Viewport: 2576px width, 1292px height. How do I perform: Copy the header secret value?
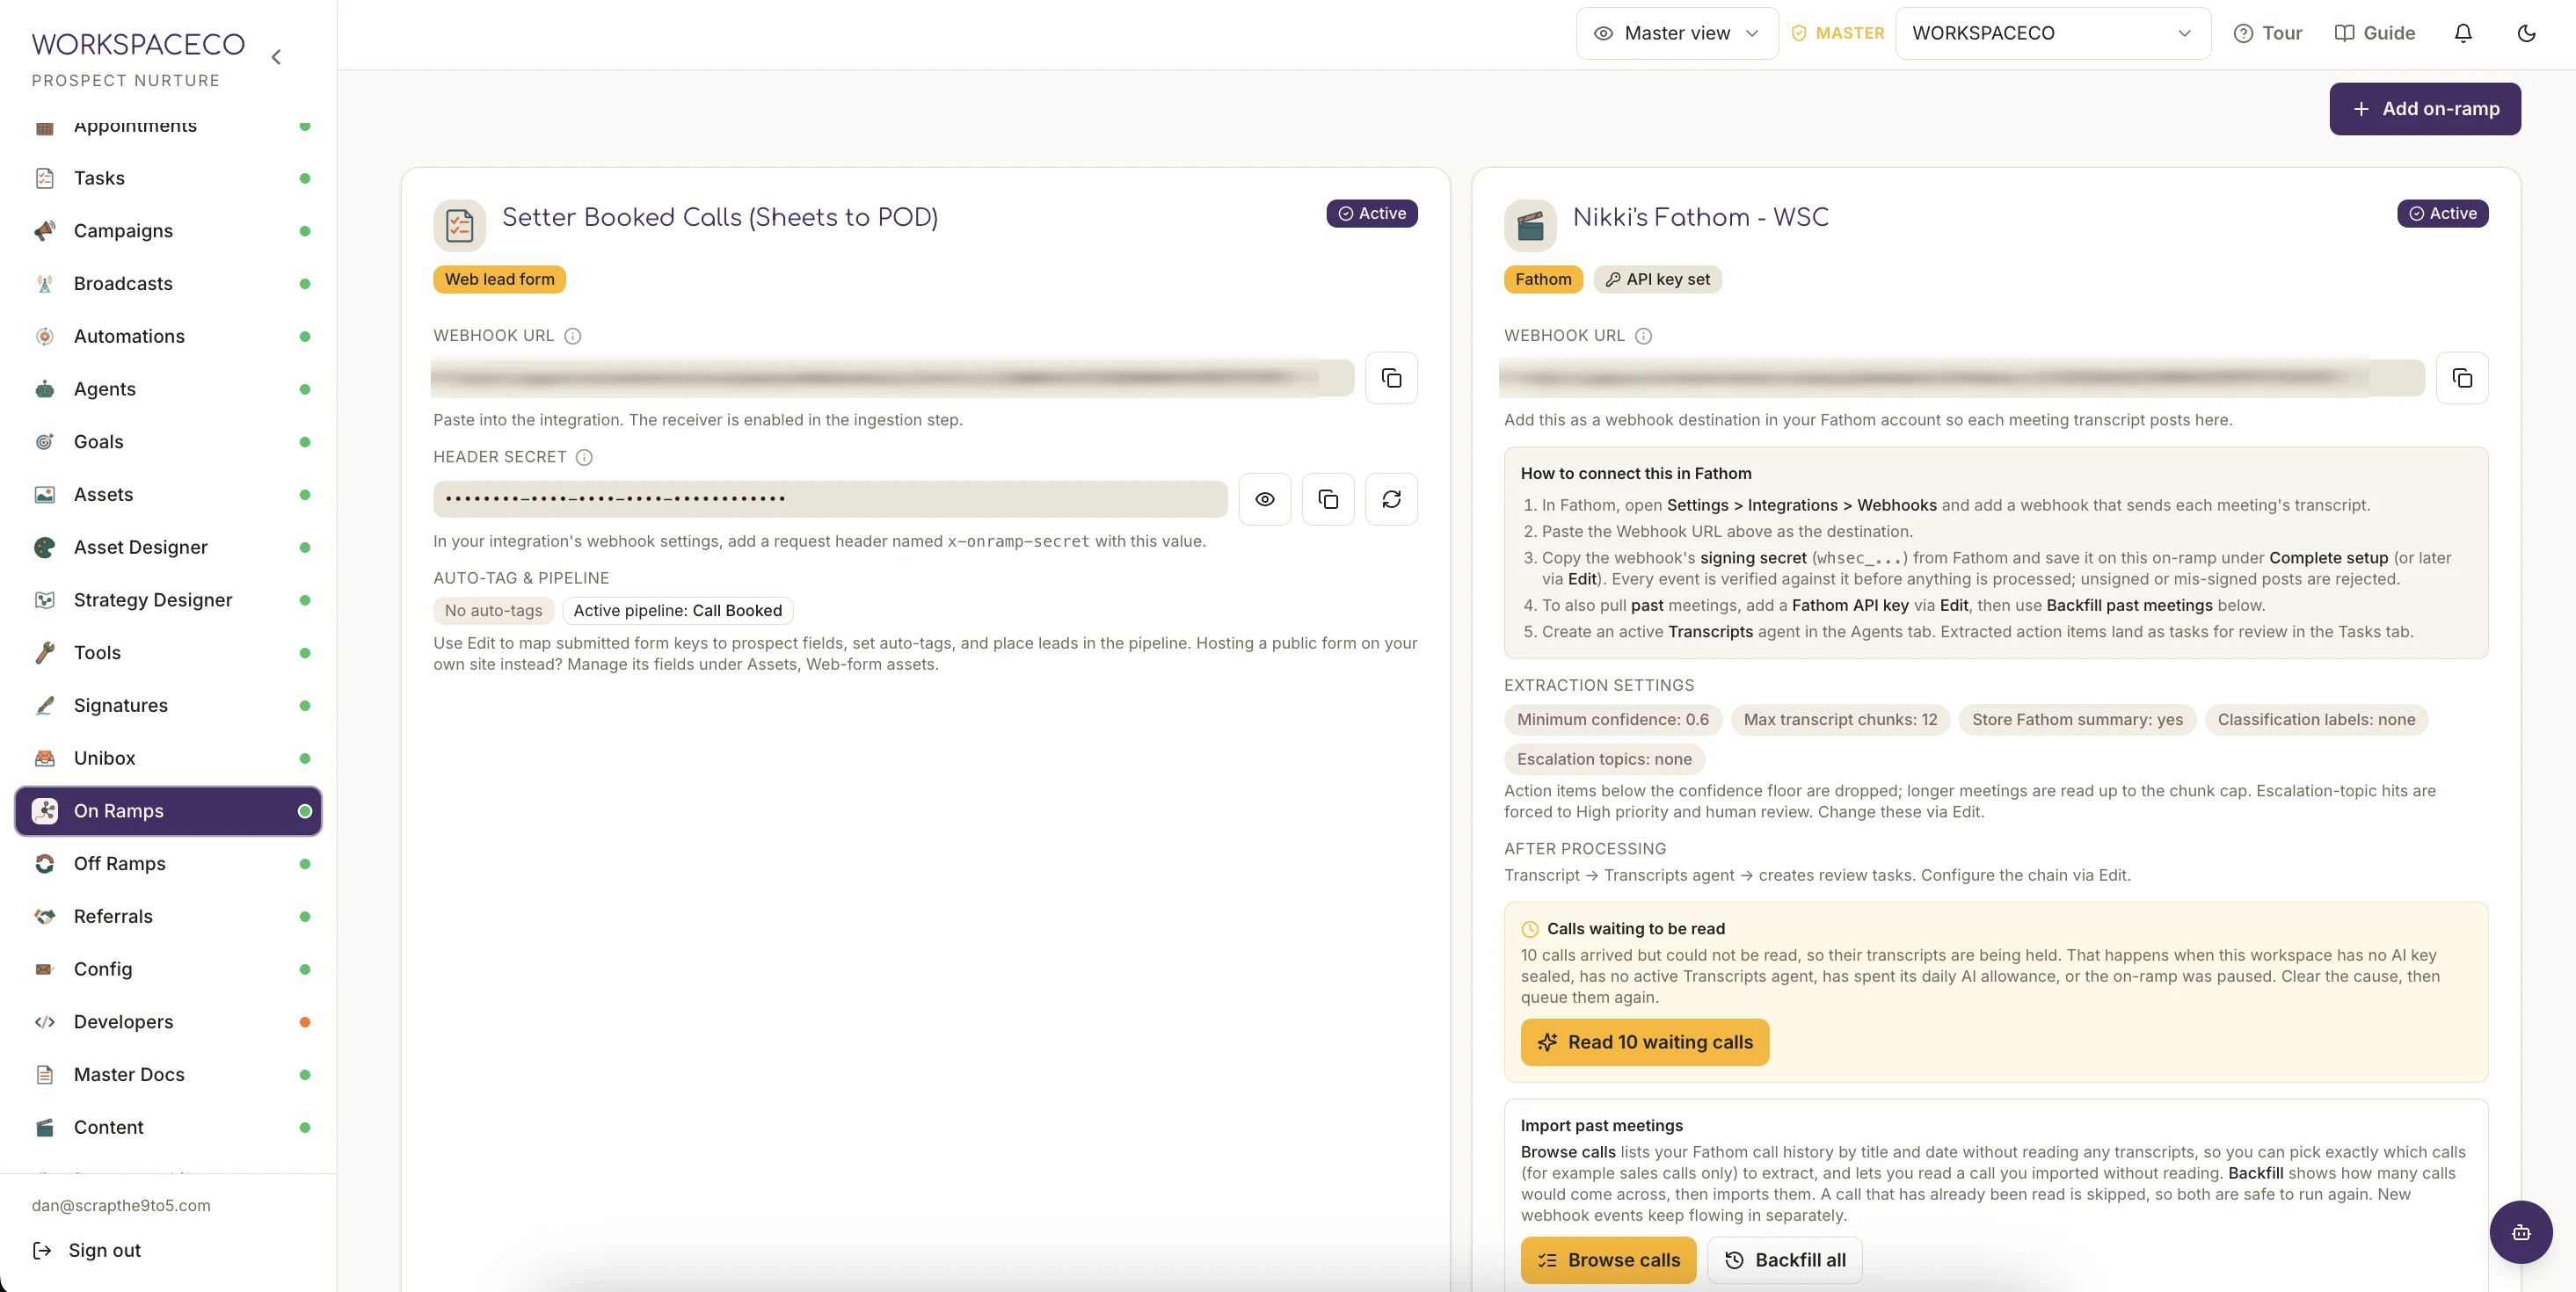point(1328,499)
